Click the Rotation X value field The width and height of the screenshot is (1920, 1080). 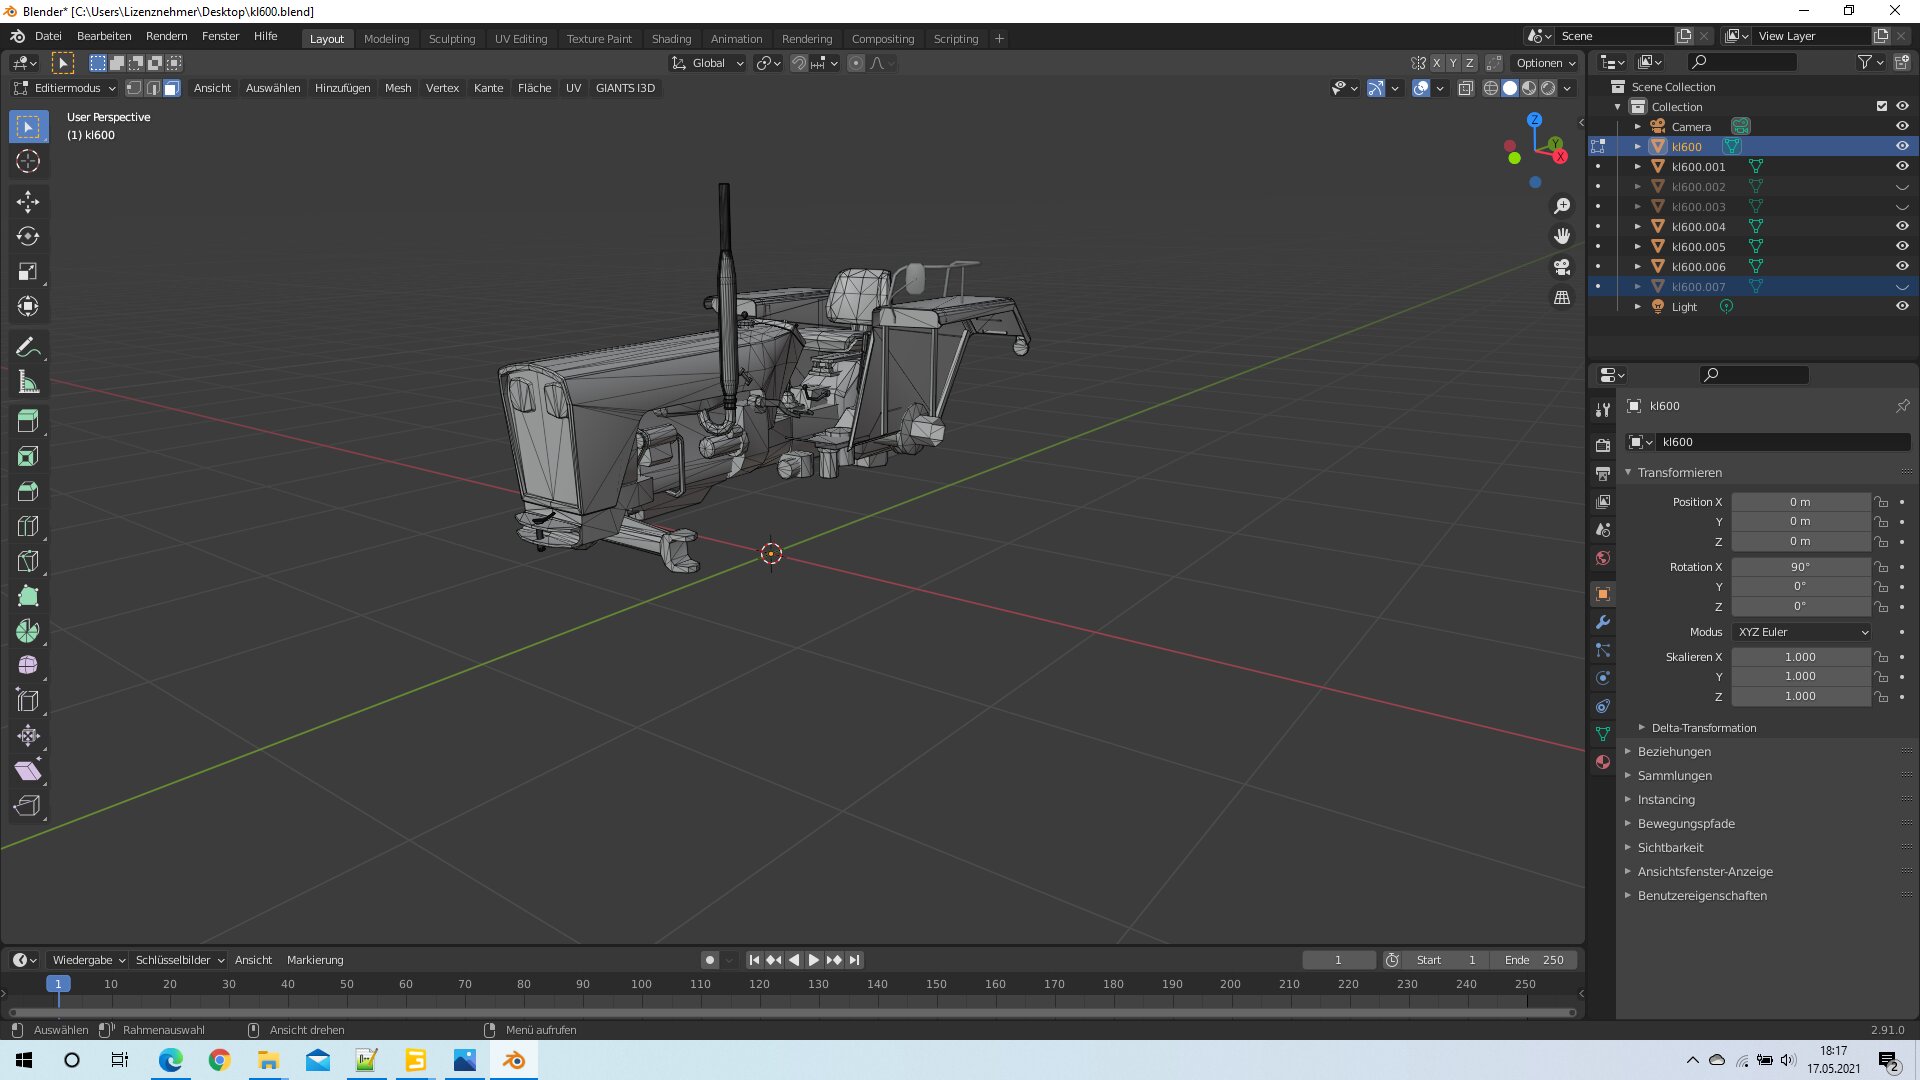tap(1800, 567)
